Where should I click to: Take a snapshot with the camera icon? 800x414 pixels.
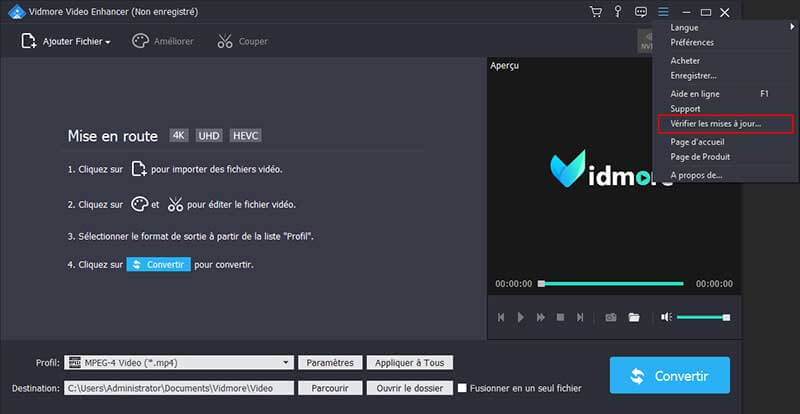610,317
